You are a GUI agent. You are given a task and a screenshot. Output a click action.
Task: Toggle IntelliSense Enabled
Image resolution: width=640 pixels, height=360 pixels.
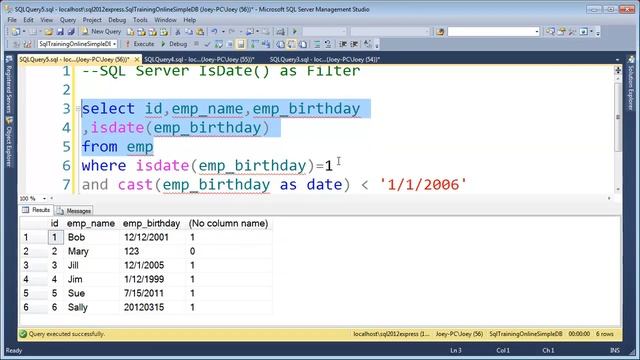tap(241, 44)
